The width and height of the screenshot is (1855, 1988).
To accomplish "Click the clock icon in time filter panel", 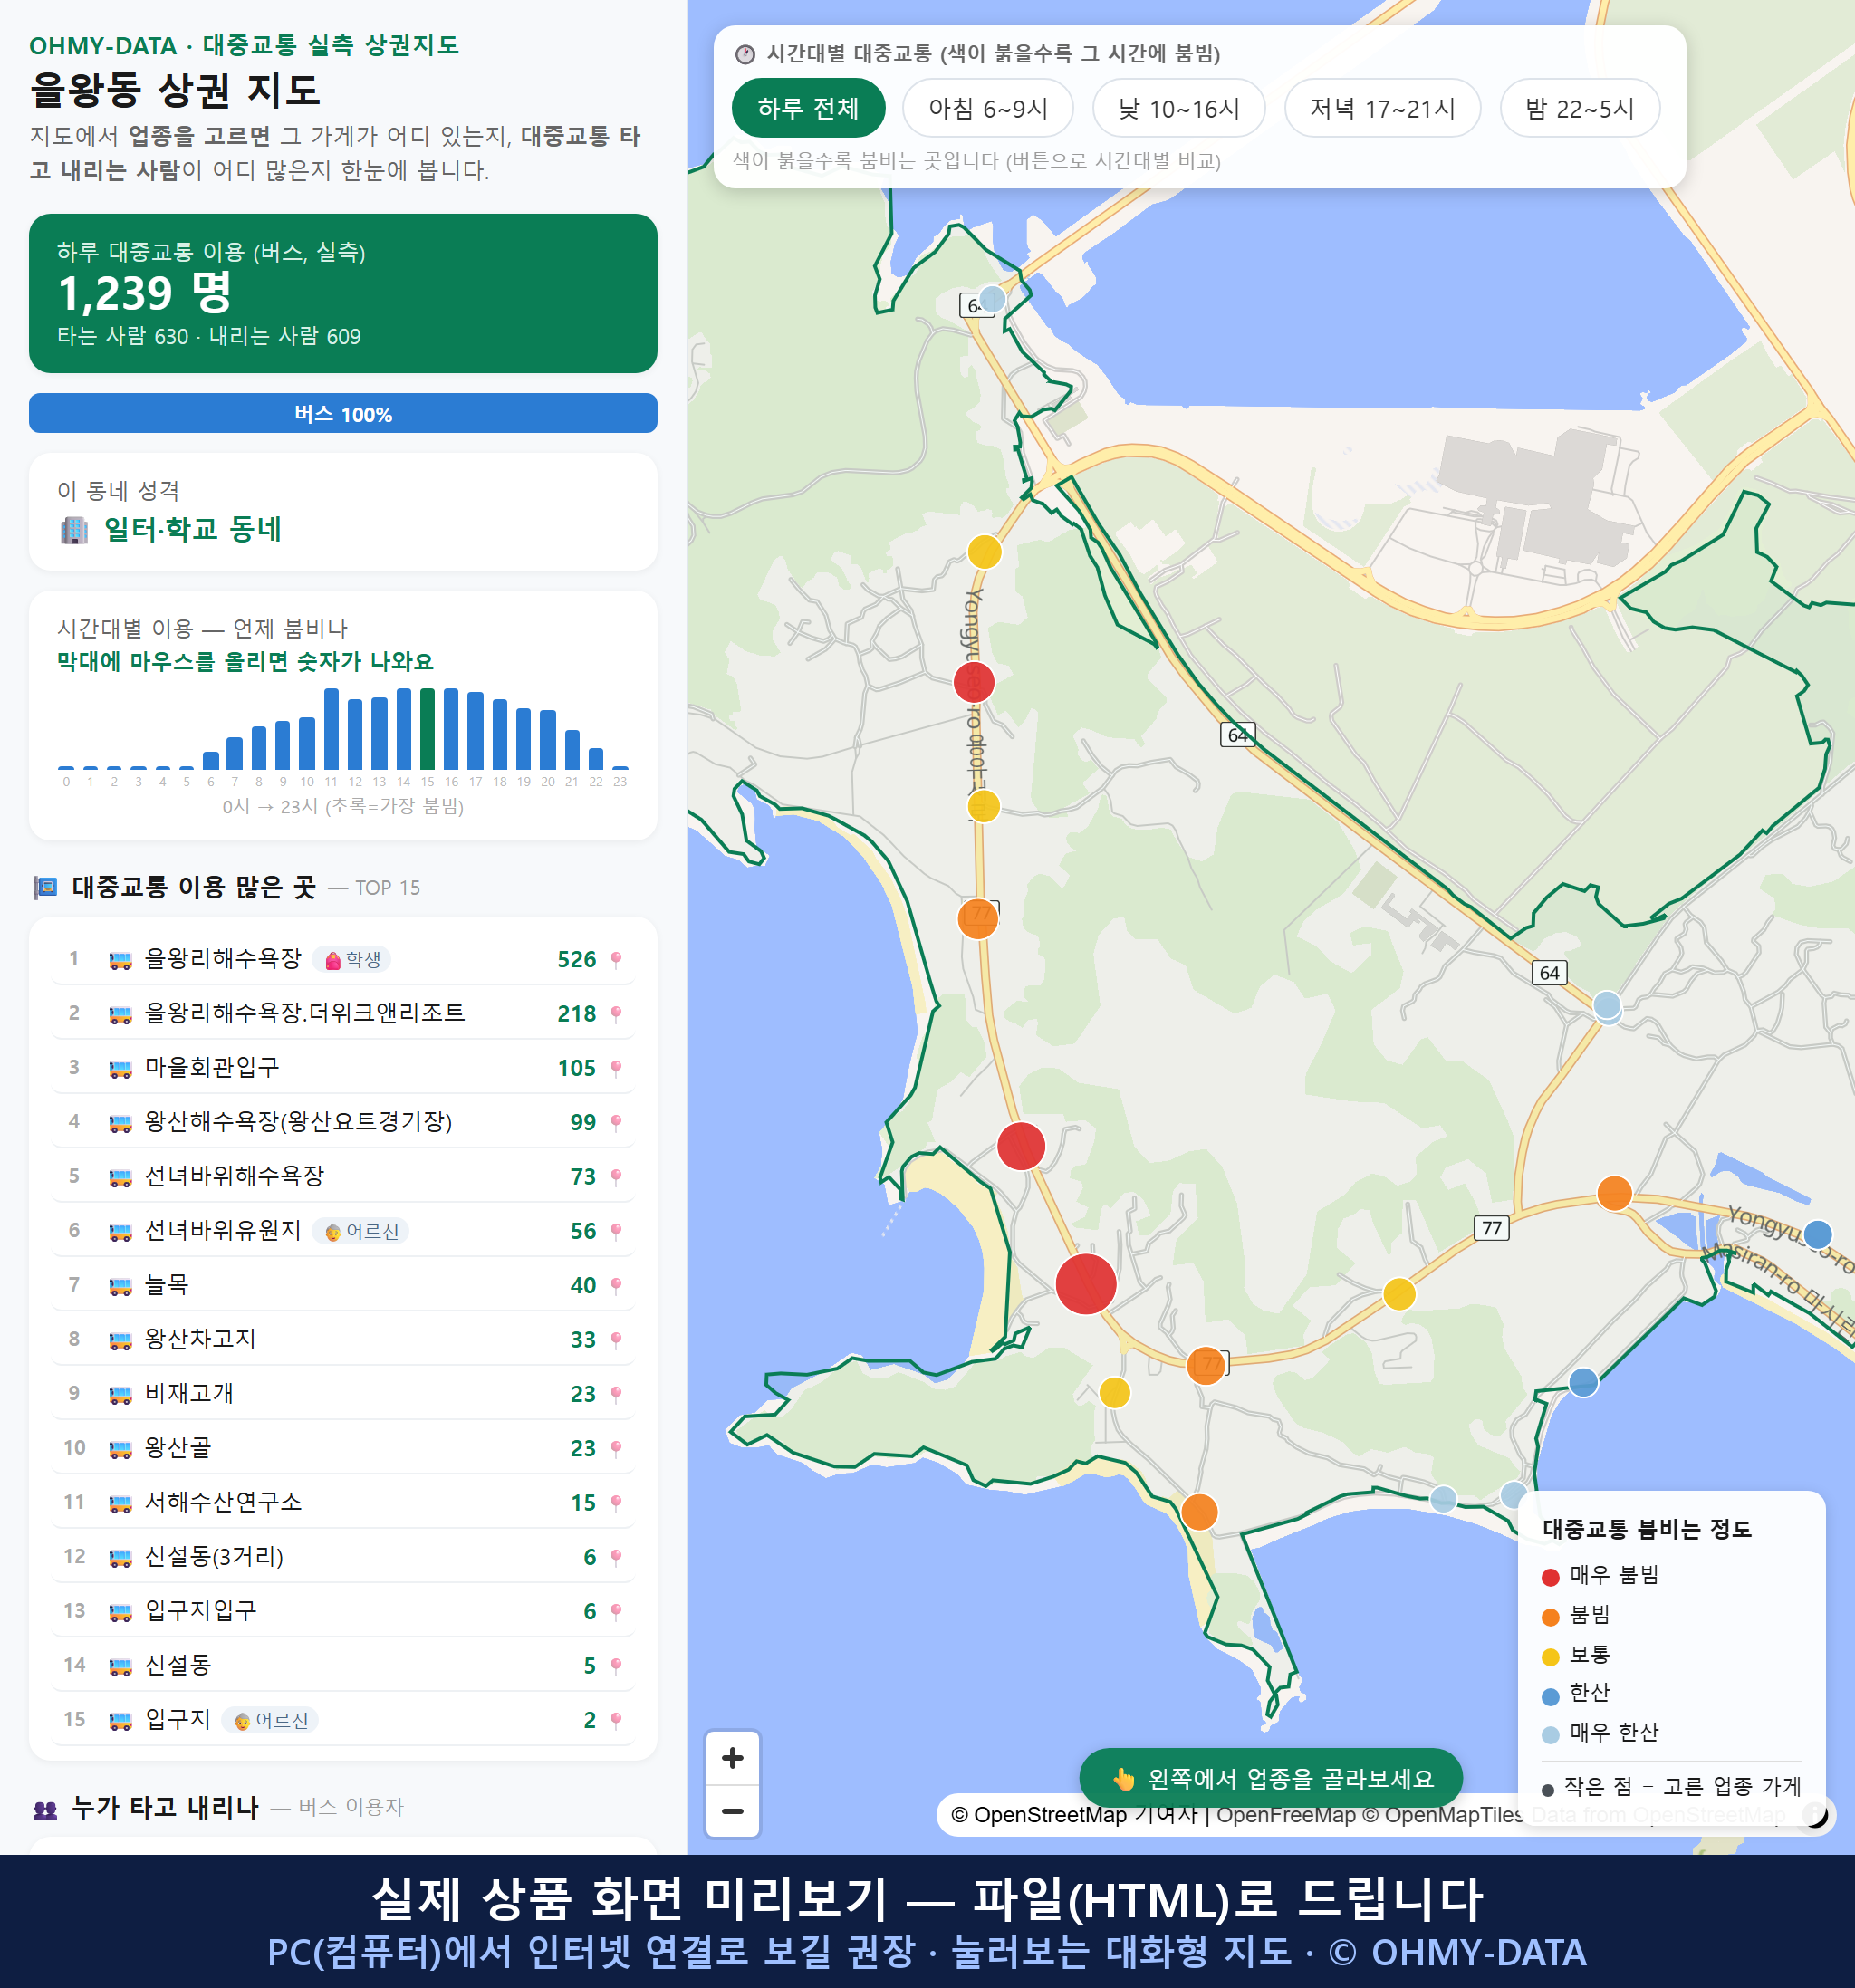I will coord(745,54).
